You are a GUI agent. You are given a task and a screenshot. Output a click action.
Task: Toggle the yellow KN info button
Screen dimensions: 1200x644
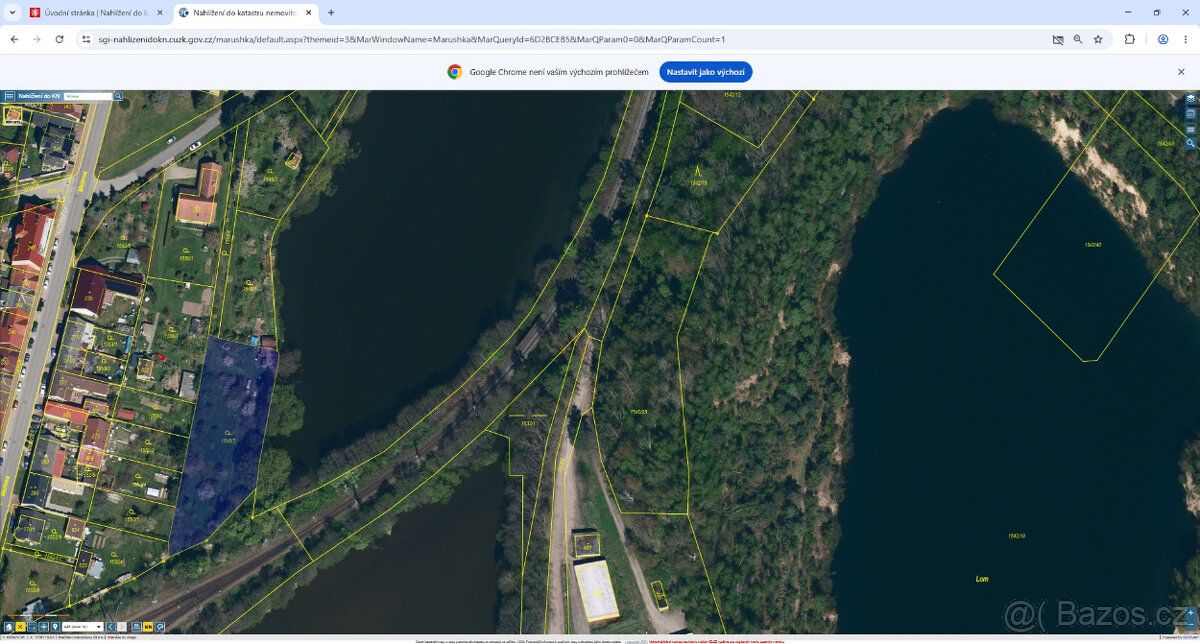pyautogui.click(x=148, y=627)
